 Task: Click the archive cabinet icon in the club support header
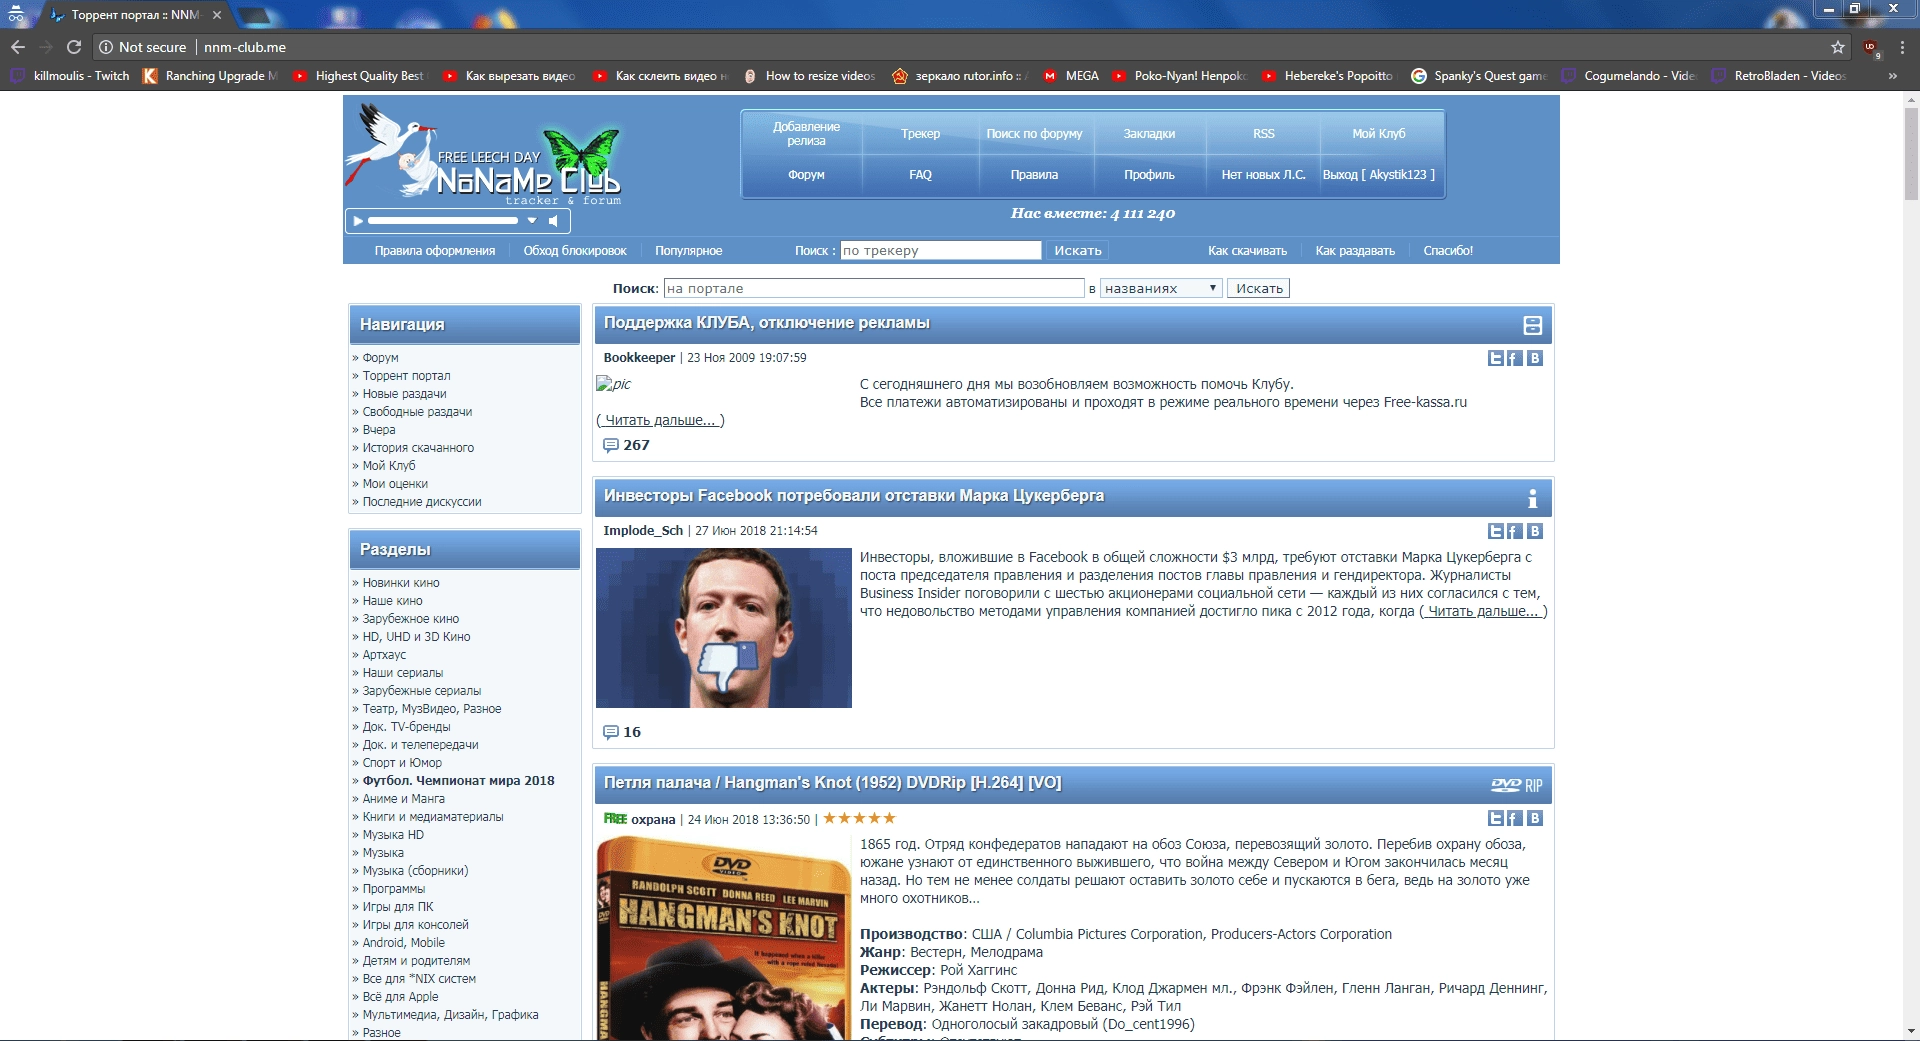click(x=1532, y=325)
